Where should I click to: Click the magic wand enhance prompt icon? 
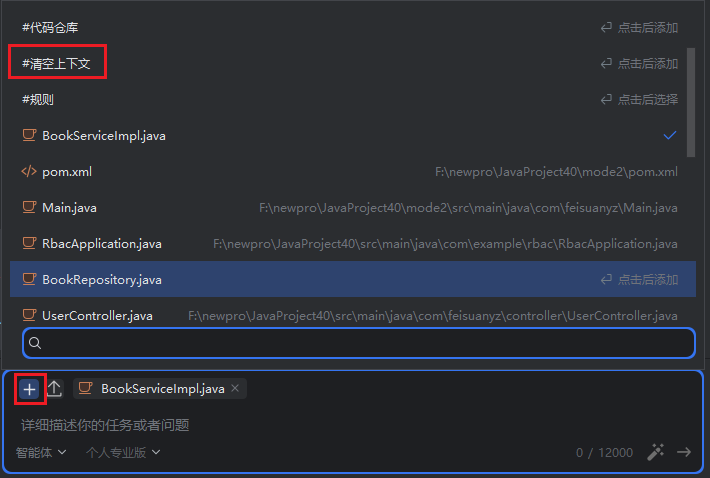point(656,452)
